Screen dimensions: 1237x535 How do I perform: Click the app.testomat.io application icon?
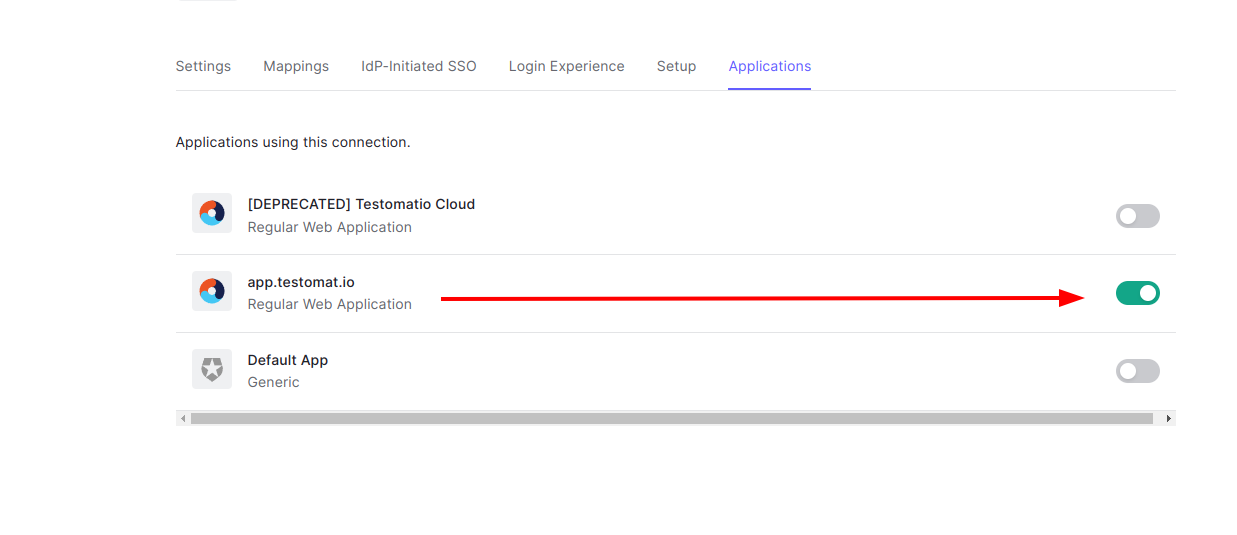[212, 291]
